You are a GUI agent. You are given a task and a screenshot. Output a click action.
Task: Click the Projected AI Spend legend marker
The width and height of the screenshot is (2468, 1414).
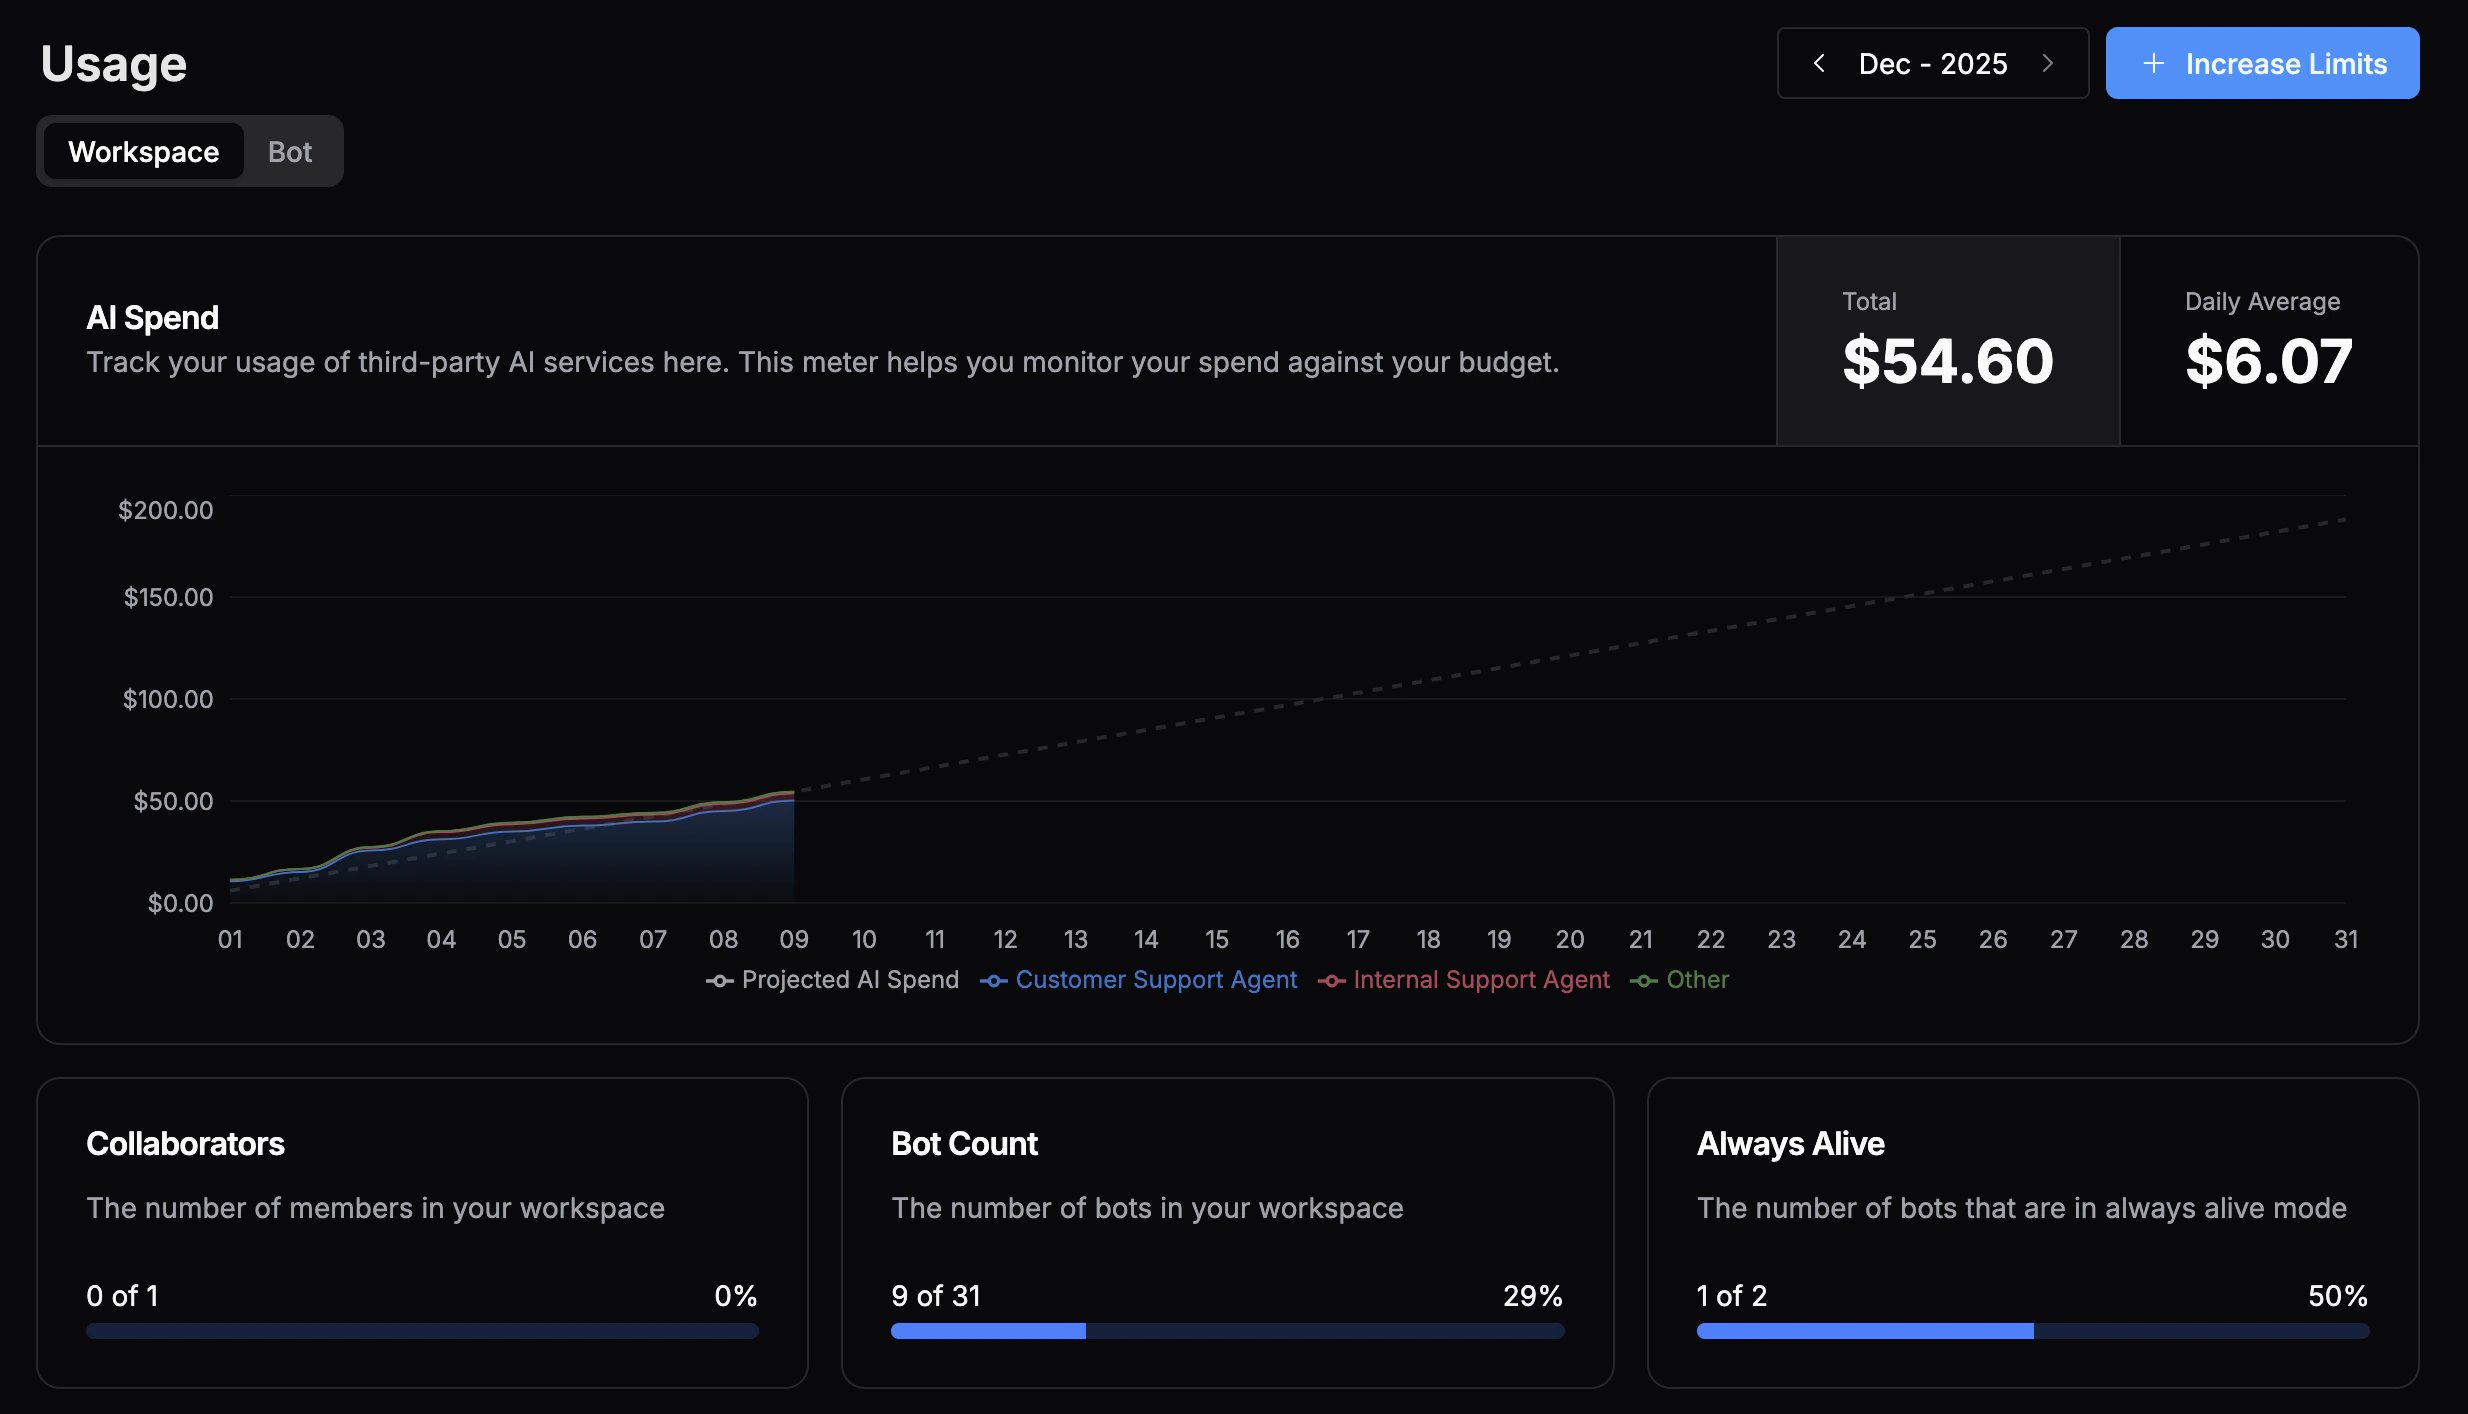[719, 981]
